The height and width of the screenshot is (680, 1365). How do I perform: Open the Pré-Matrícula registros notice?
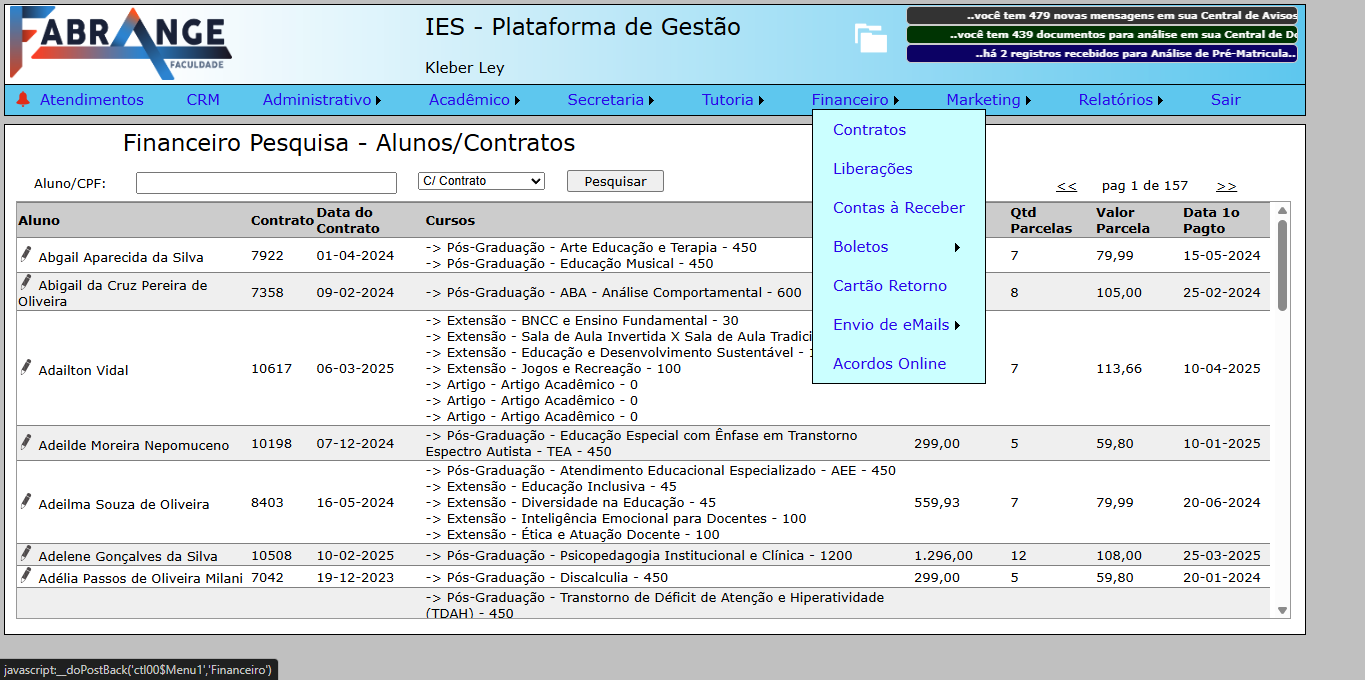pos(1102,54)
